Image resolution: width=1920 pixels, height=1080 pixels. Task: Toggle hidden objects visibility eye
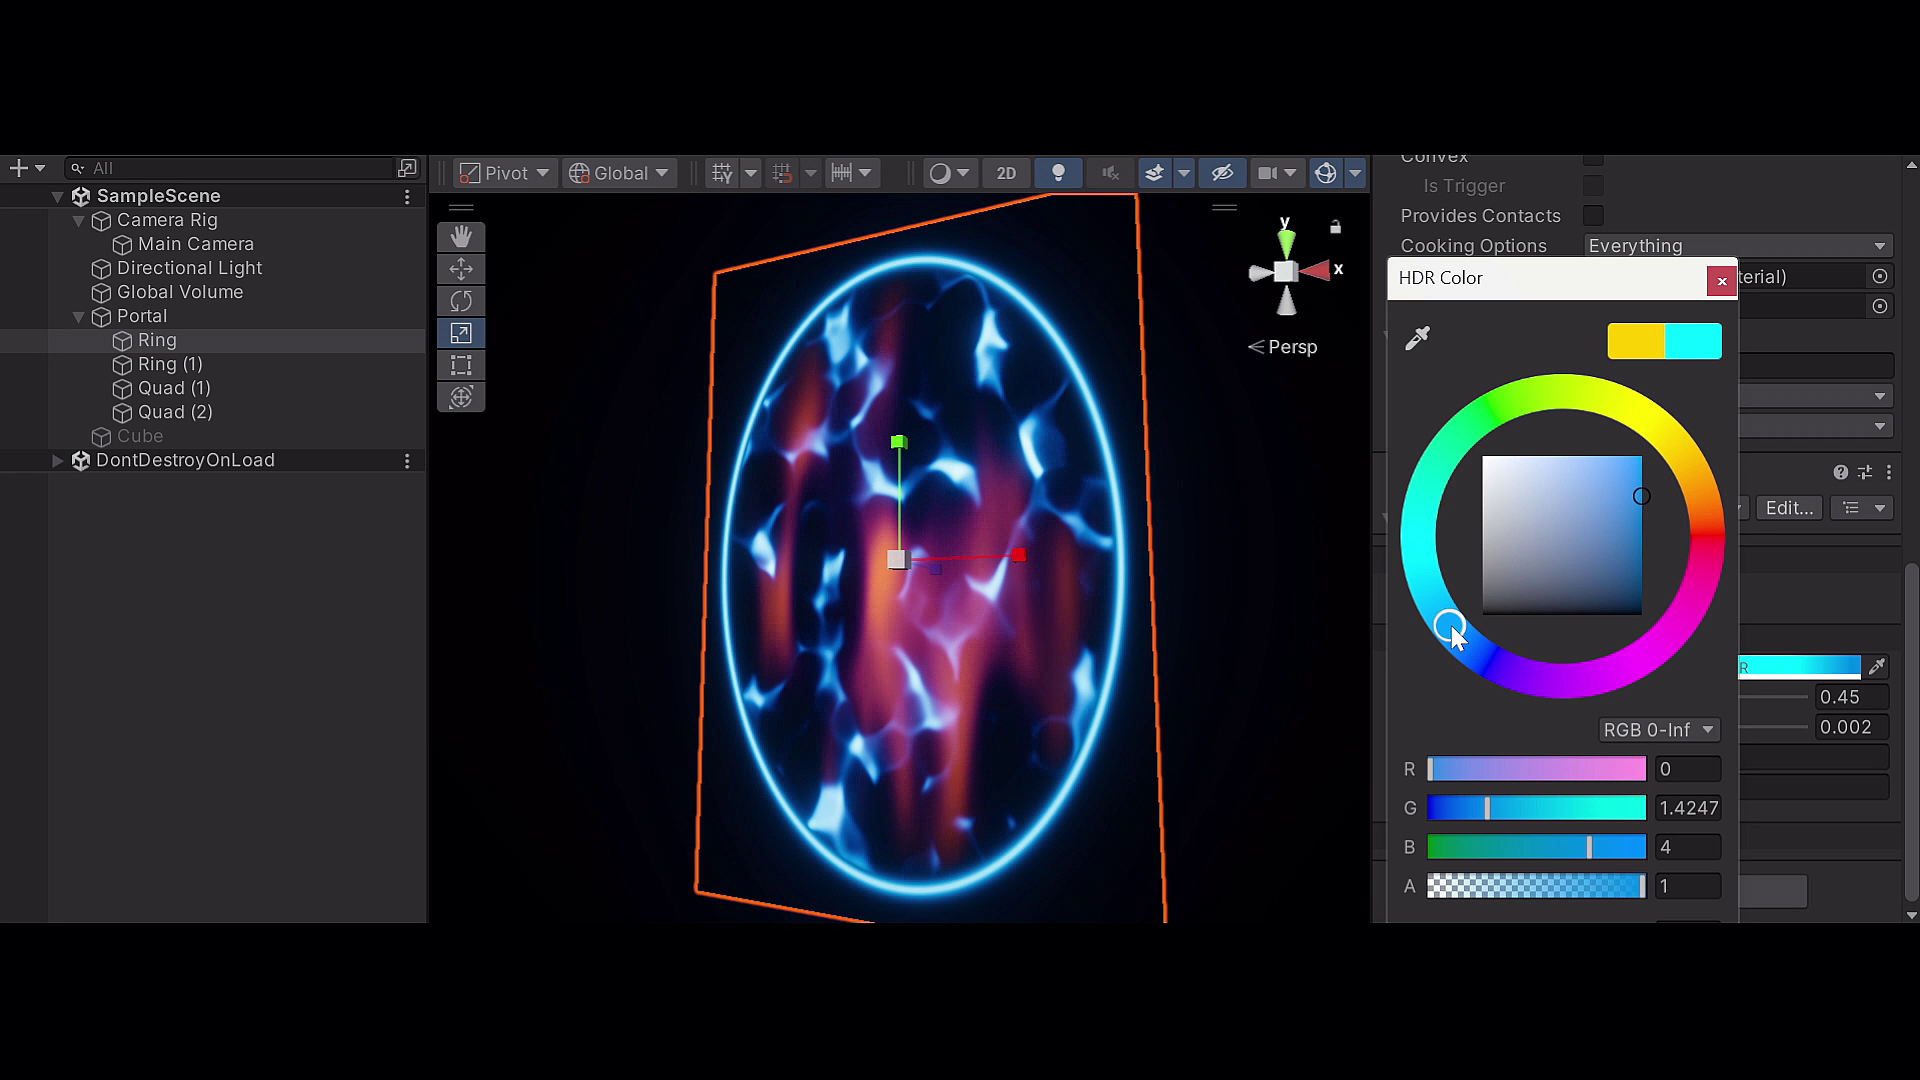click(x=1222, y=173)
